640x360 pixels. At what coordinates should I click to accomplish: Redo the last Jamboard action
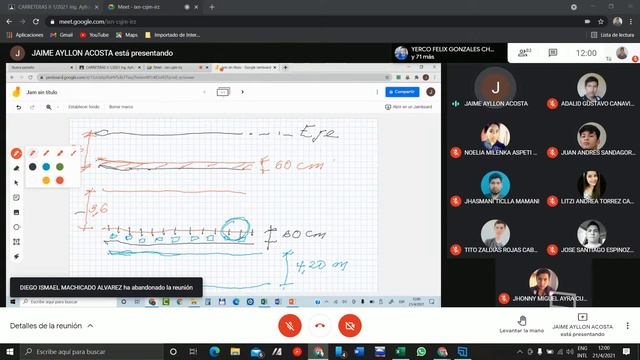coord(32,107)
